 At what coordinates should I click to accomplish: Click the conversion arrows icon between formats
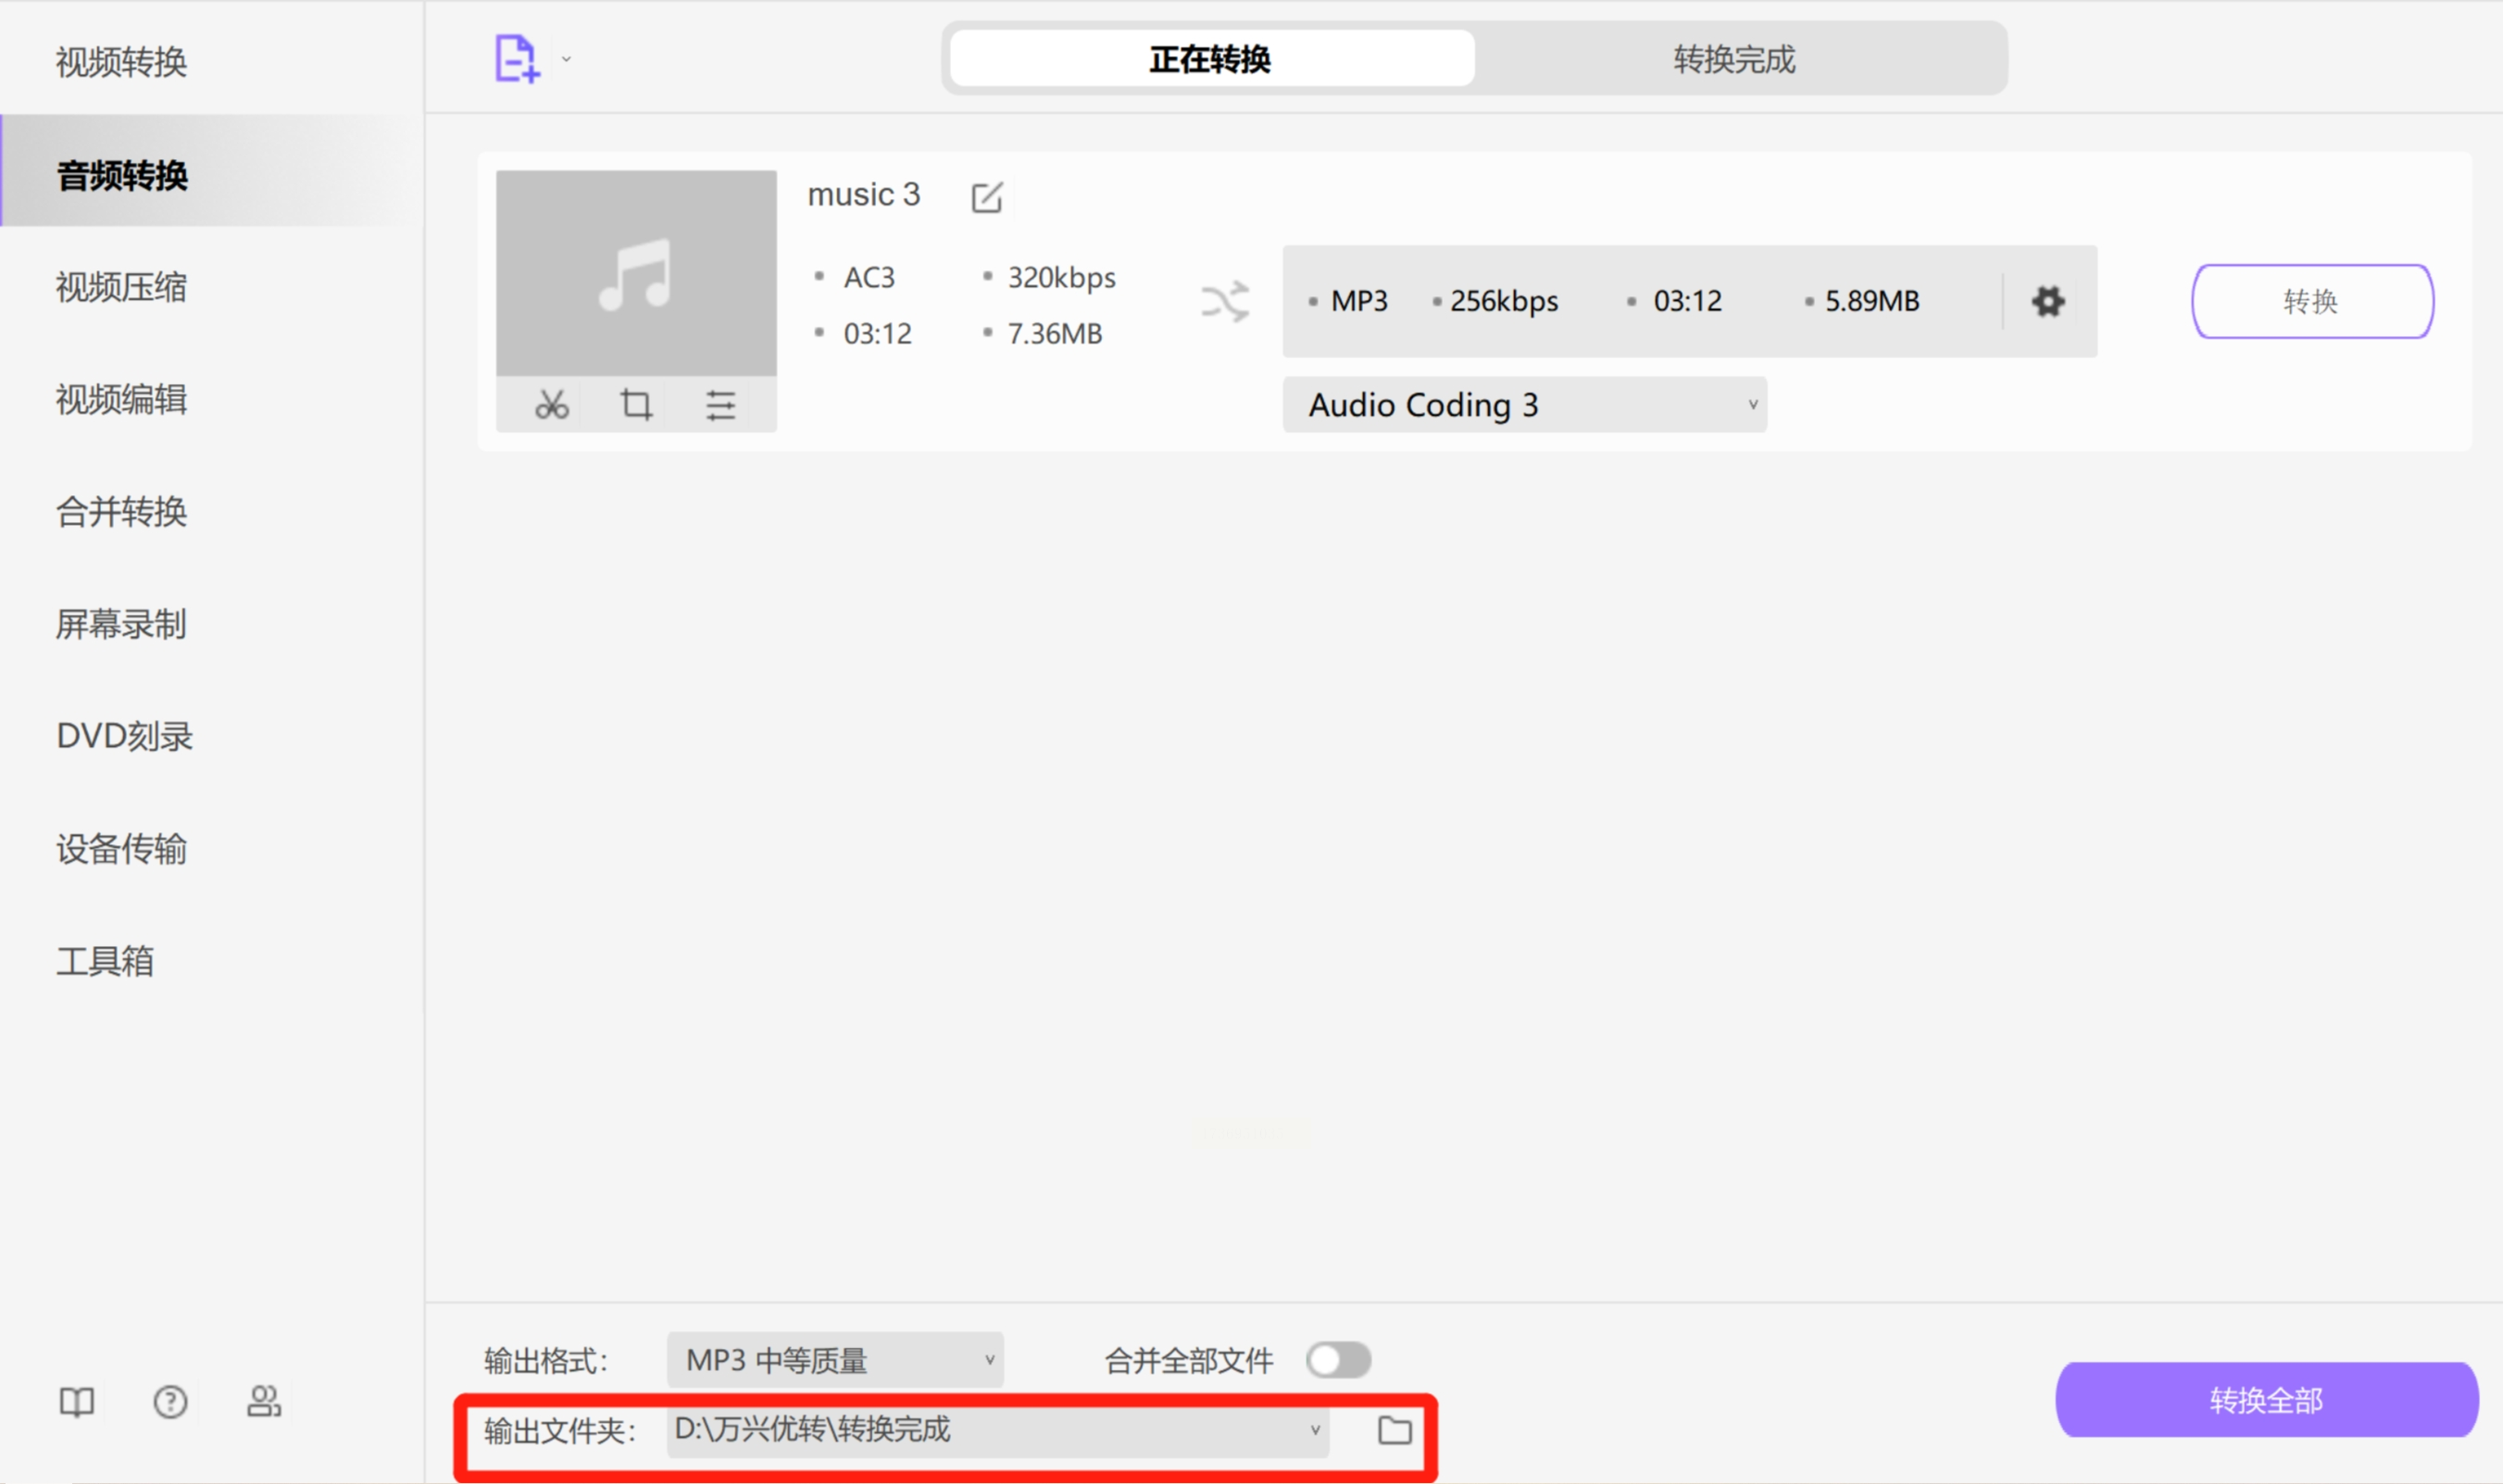coord(1226,301)
